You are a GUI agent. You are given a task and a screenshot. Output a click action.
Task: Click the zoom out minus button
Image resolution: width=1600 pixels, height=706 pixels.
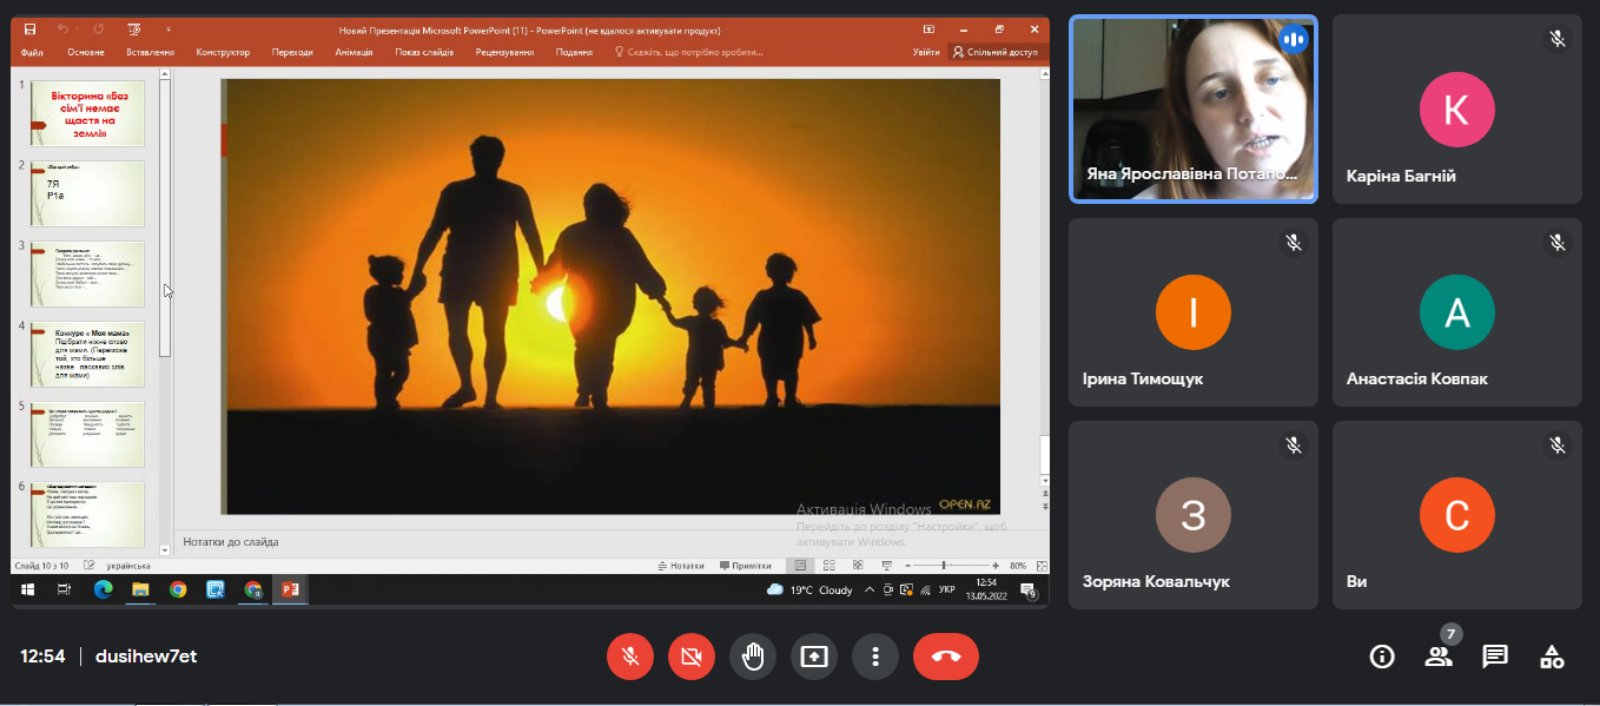click(908, 566)
